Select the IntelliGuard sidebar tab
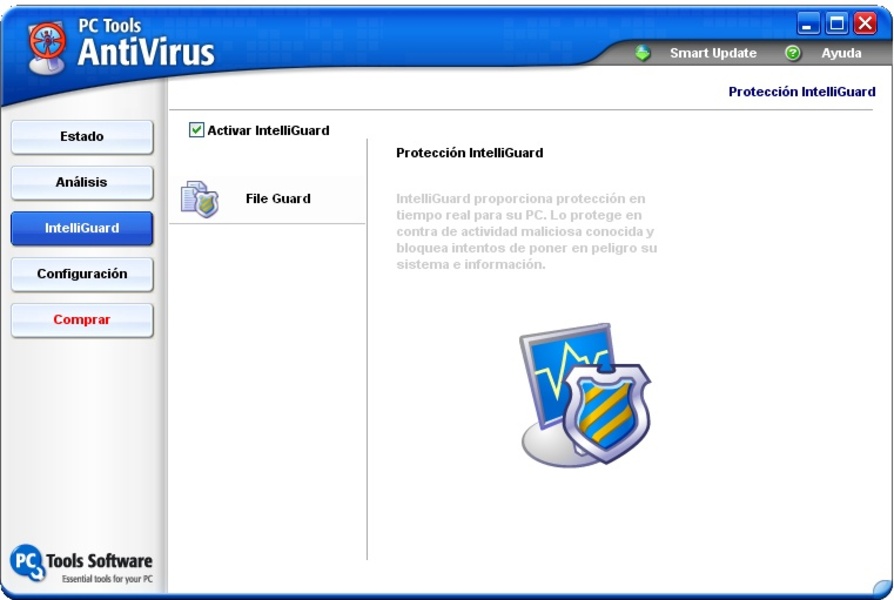Viewport: 894px width, 600px height. 82,228
